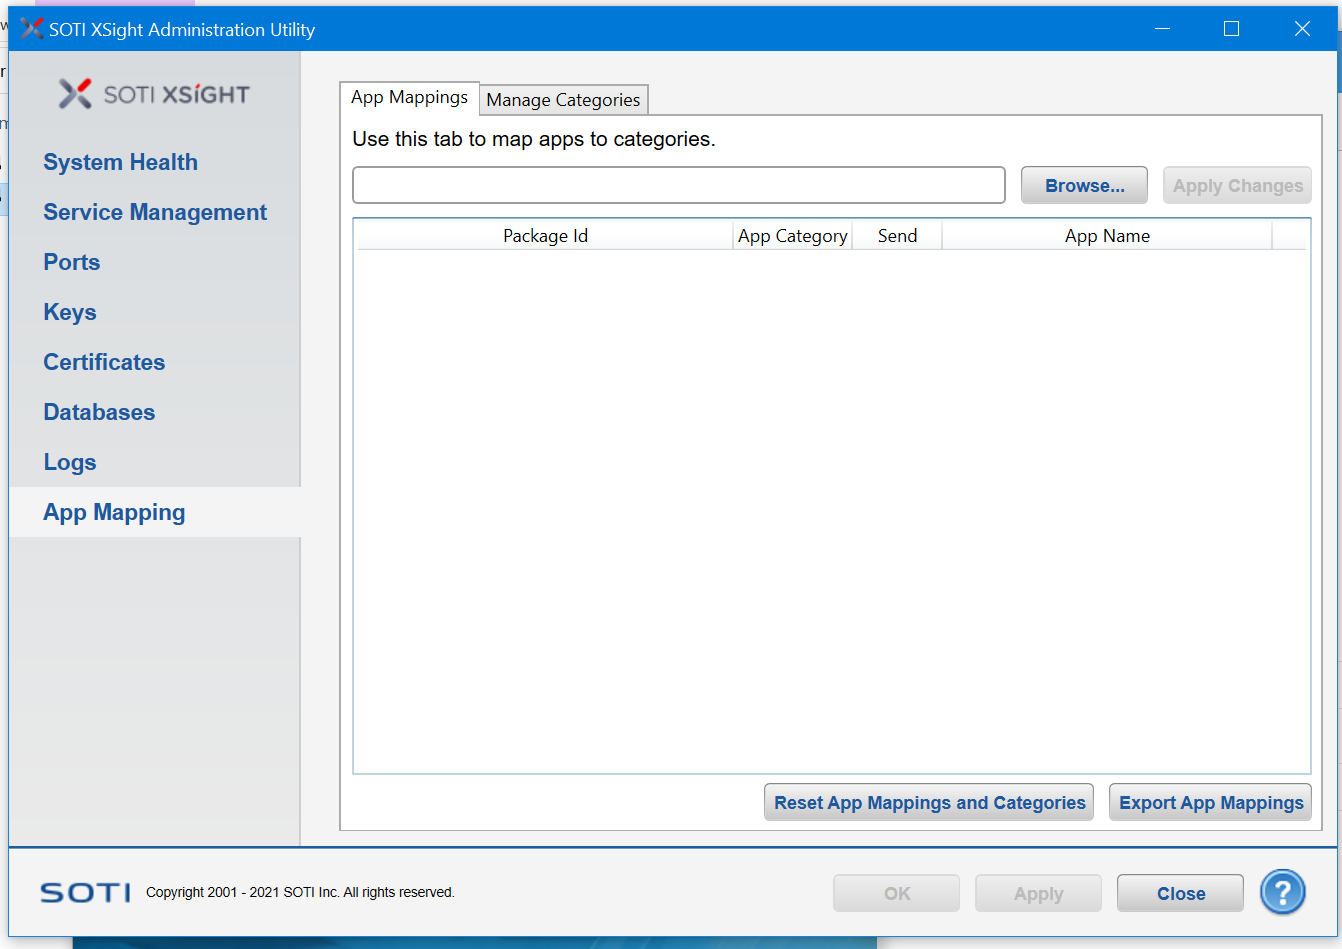This screenshot has height=949, width=1342.
Task: Click the file path input field
Action: click(679, 185)
